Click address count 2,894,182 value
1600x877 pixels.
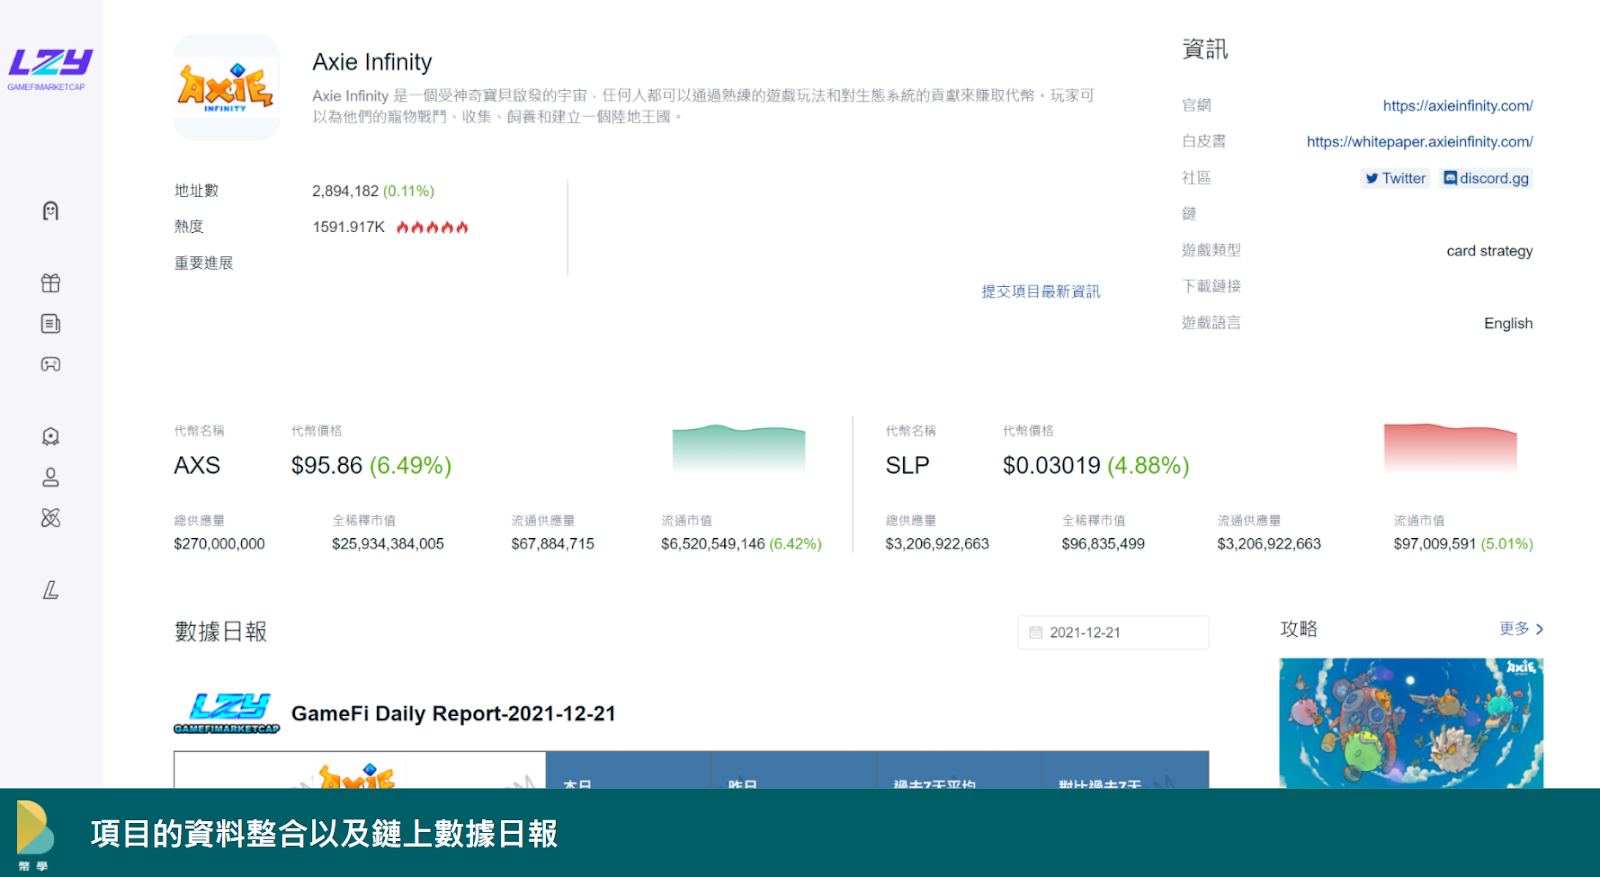pos(345,191)
